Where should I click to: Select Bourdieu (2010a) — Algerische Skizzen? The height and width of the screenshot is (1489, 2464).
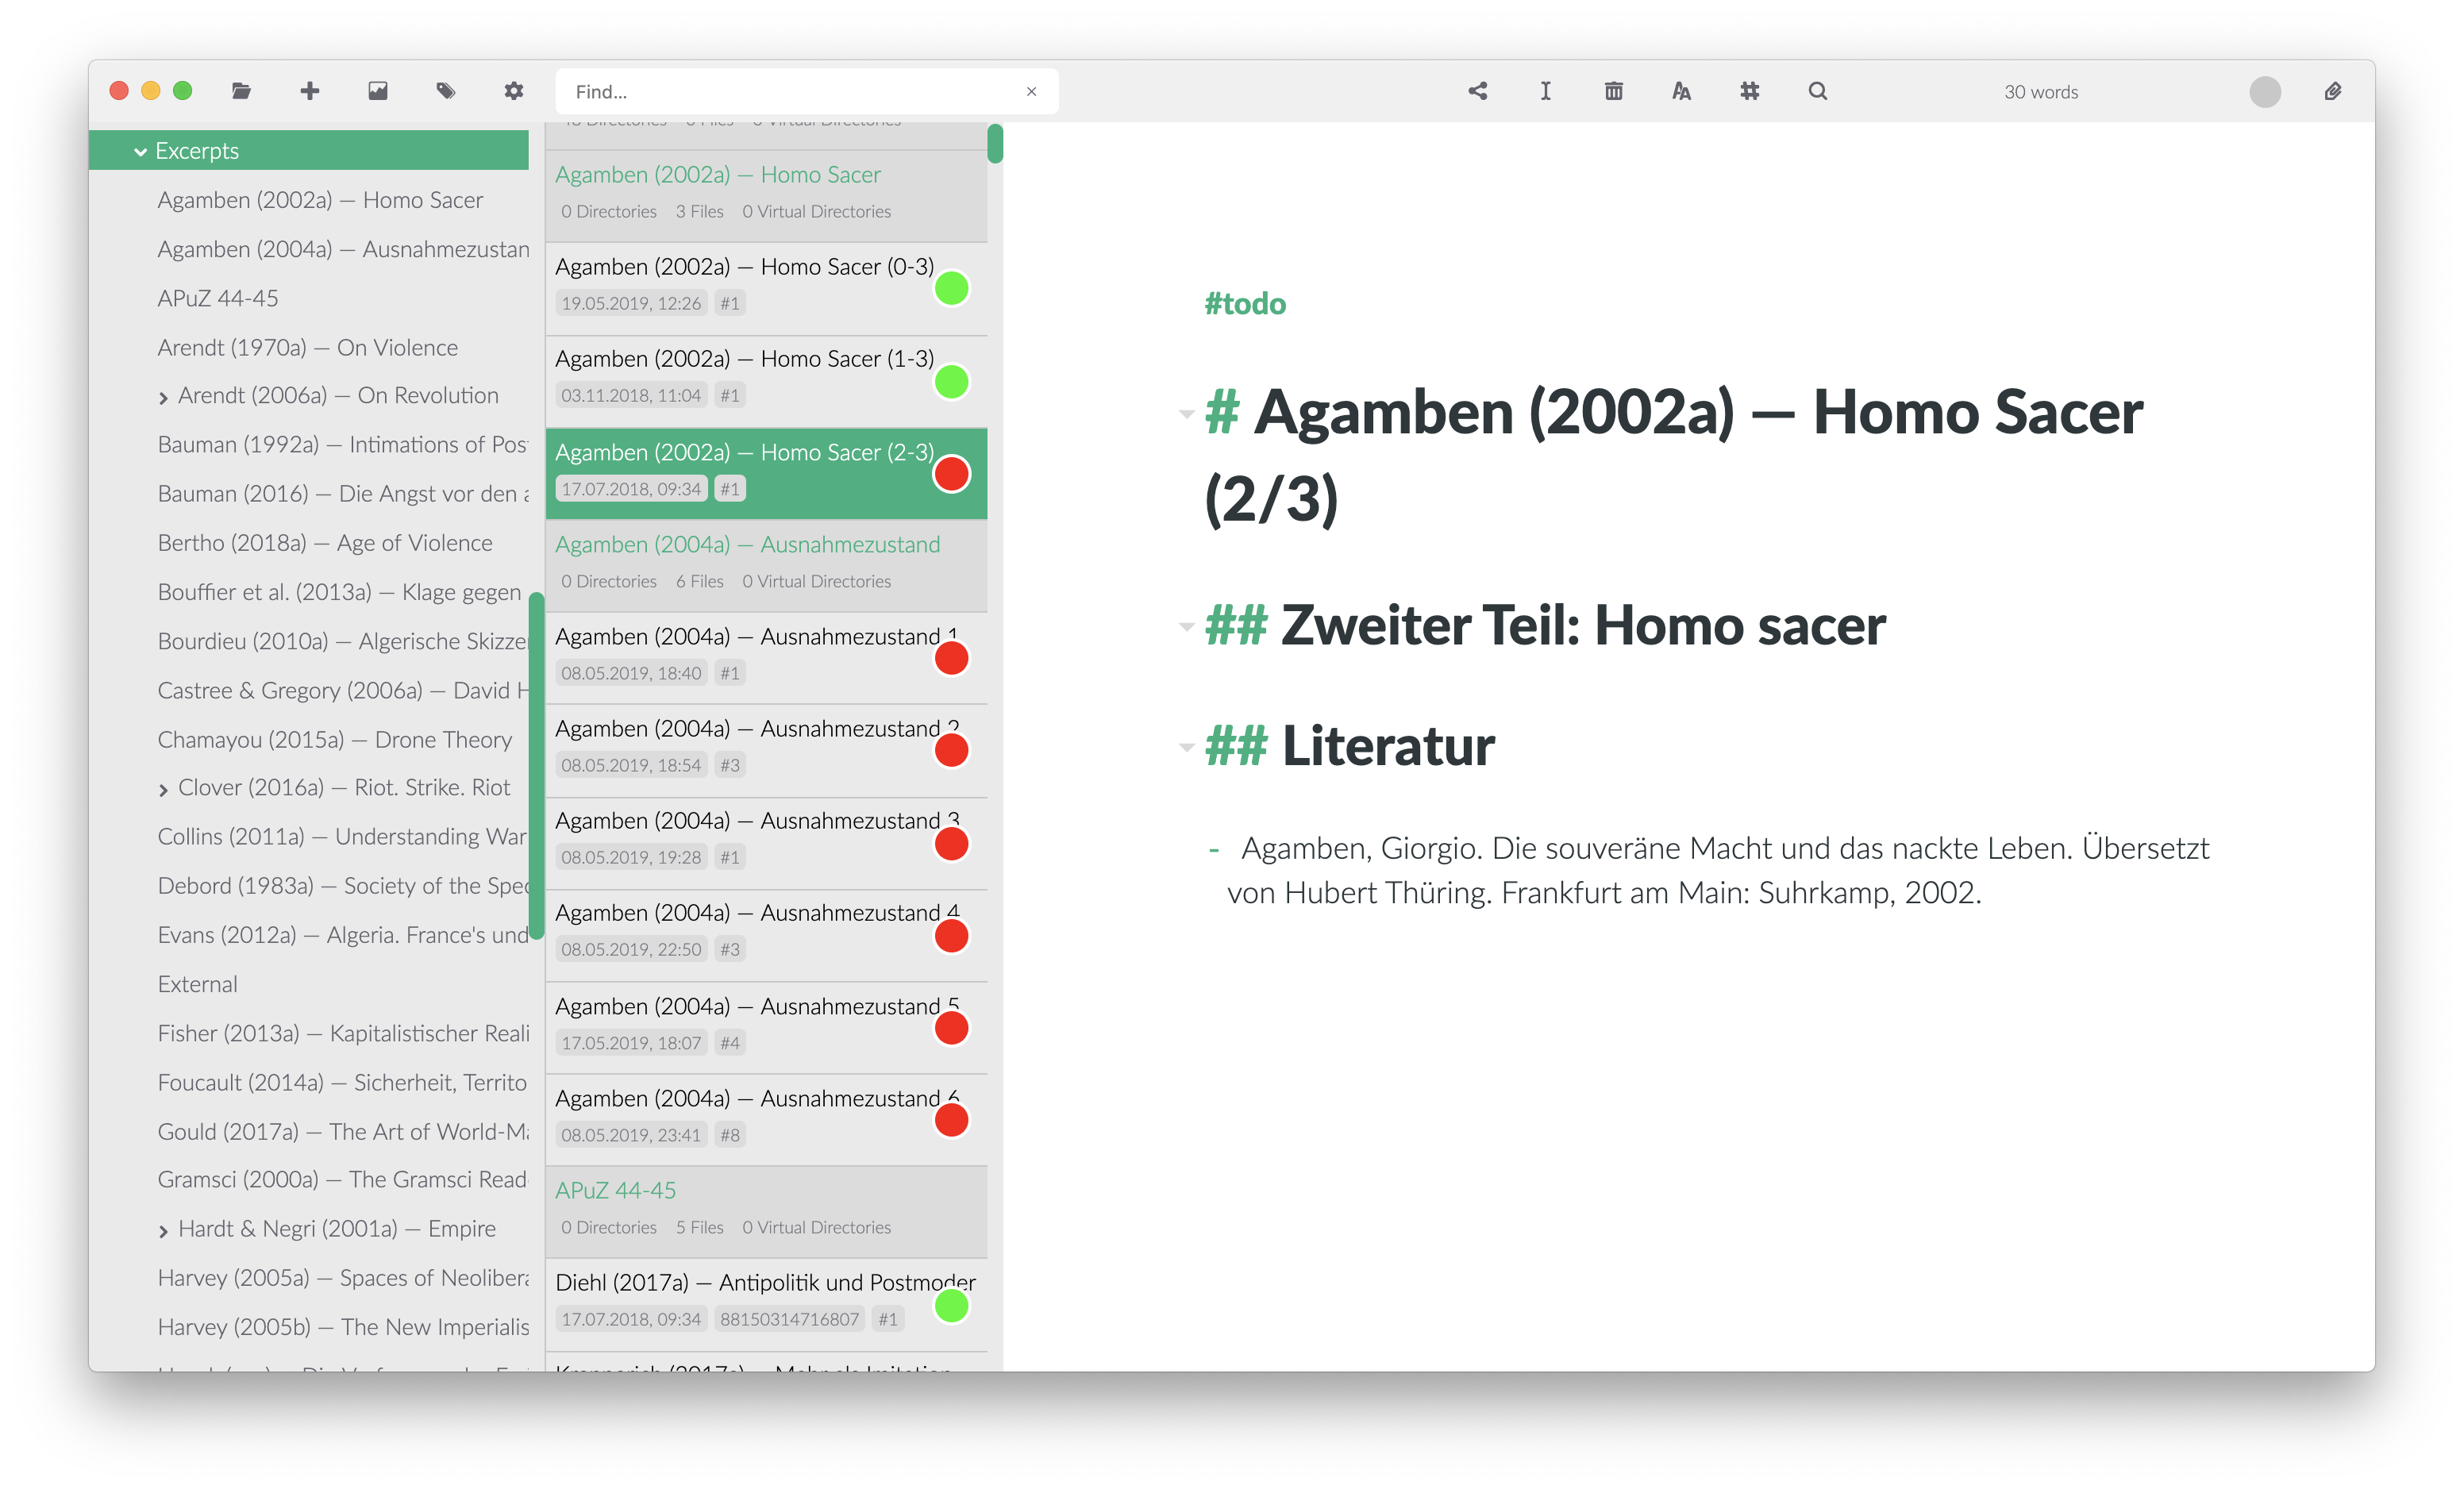pyautogui.click(x=343, y=641)
